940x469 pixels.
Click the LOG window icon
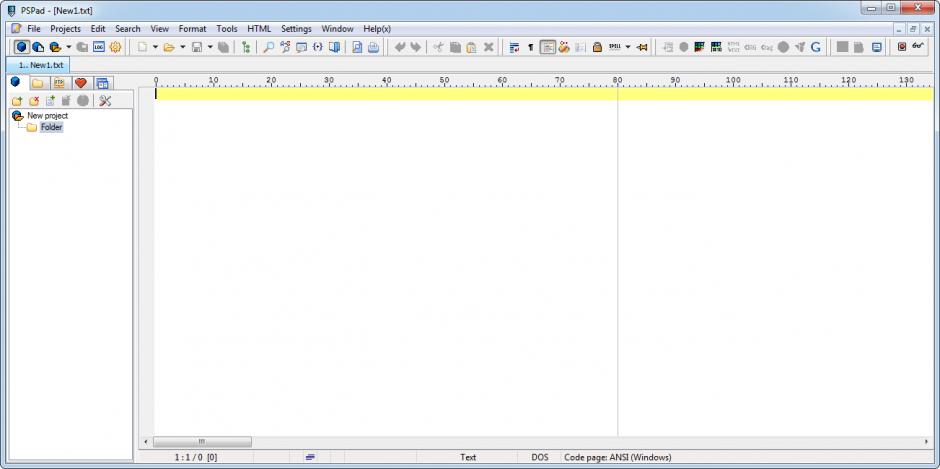click(99, 47)
